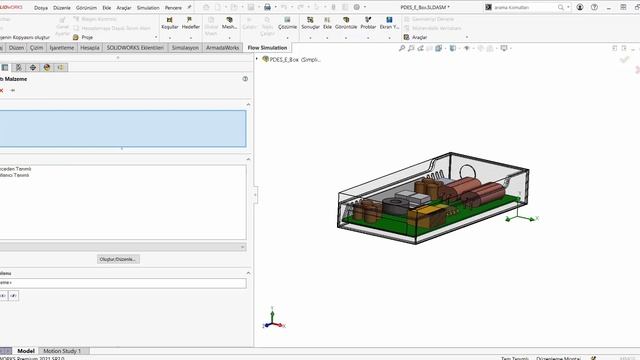Switch to the Hesapla ribbon tab
Viewport: 640px width, 360px height.
pyautogui.click(x=90, y=48)
